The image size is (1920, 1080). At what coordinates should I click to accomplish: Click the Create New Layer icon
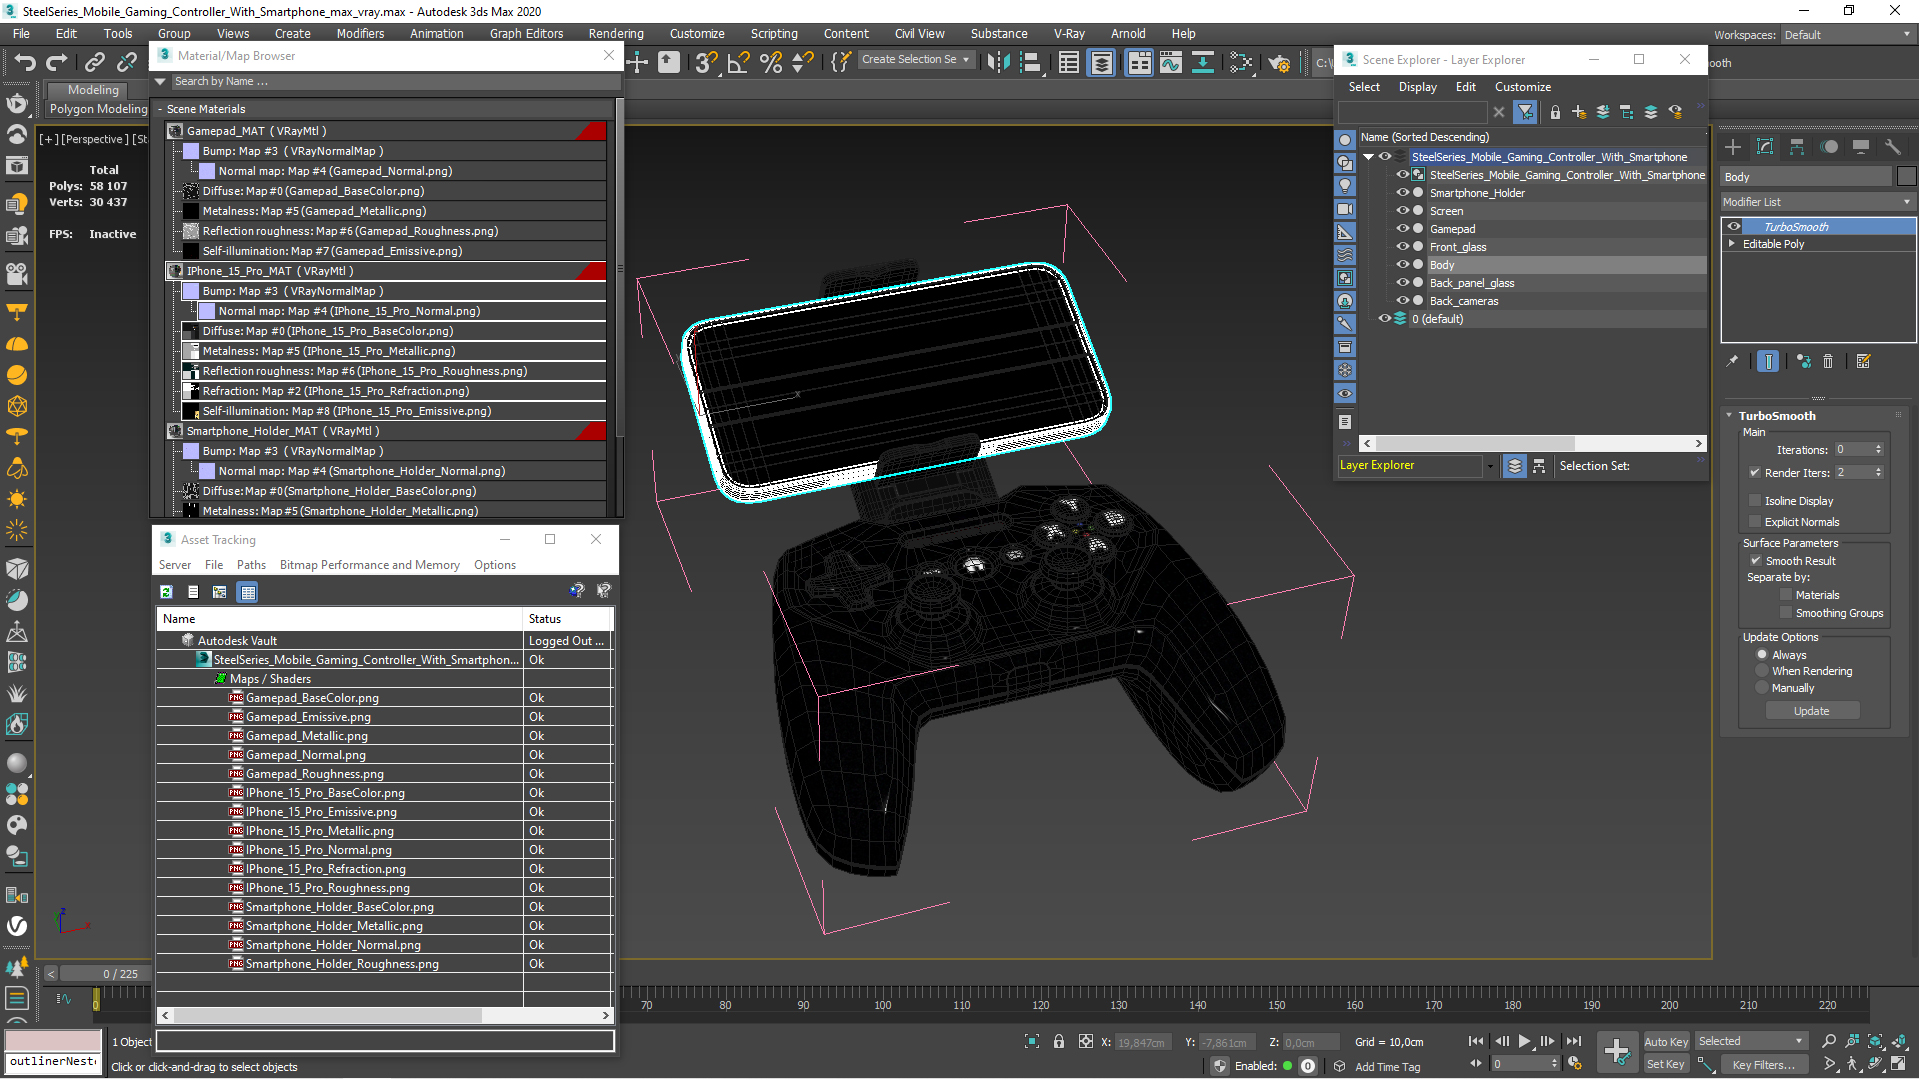coord(1579,112)
